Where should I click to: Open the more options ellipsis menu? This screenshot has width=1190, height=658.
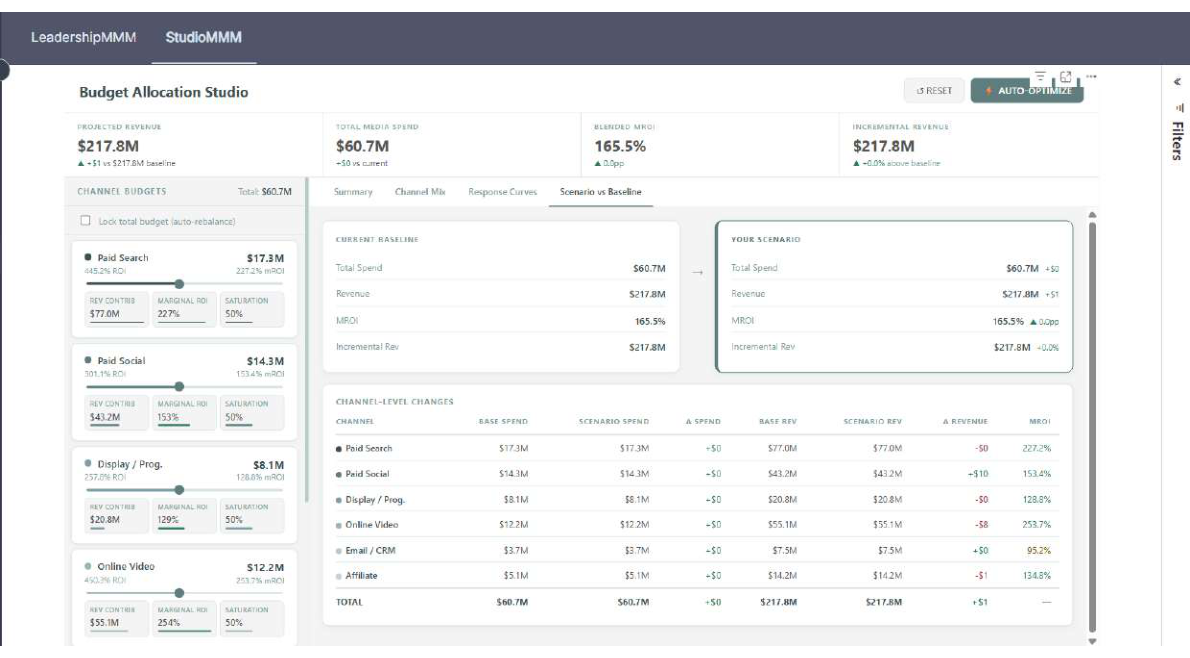tap(1091, 77)
